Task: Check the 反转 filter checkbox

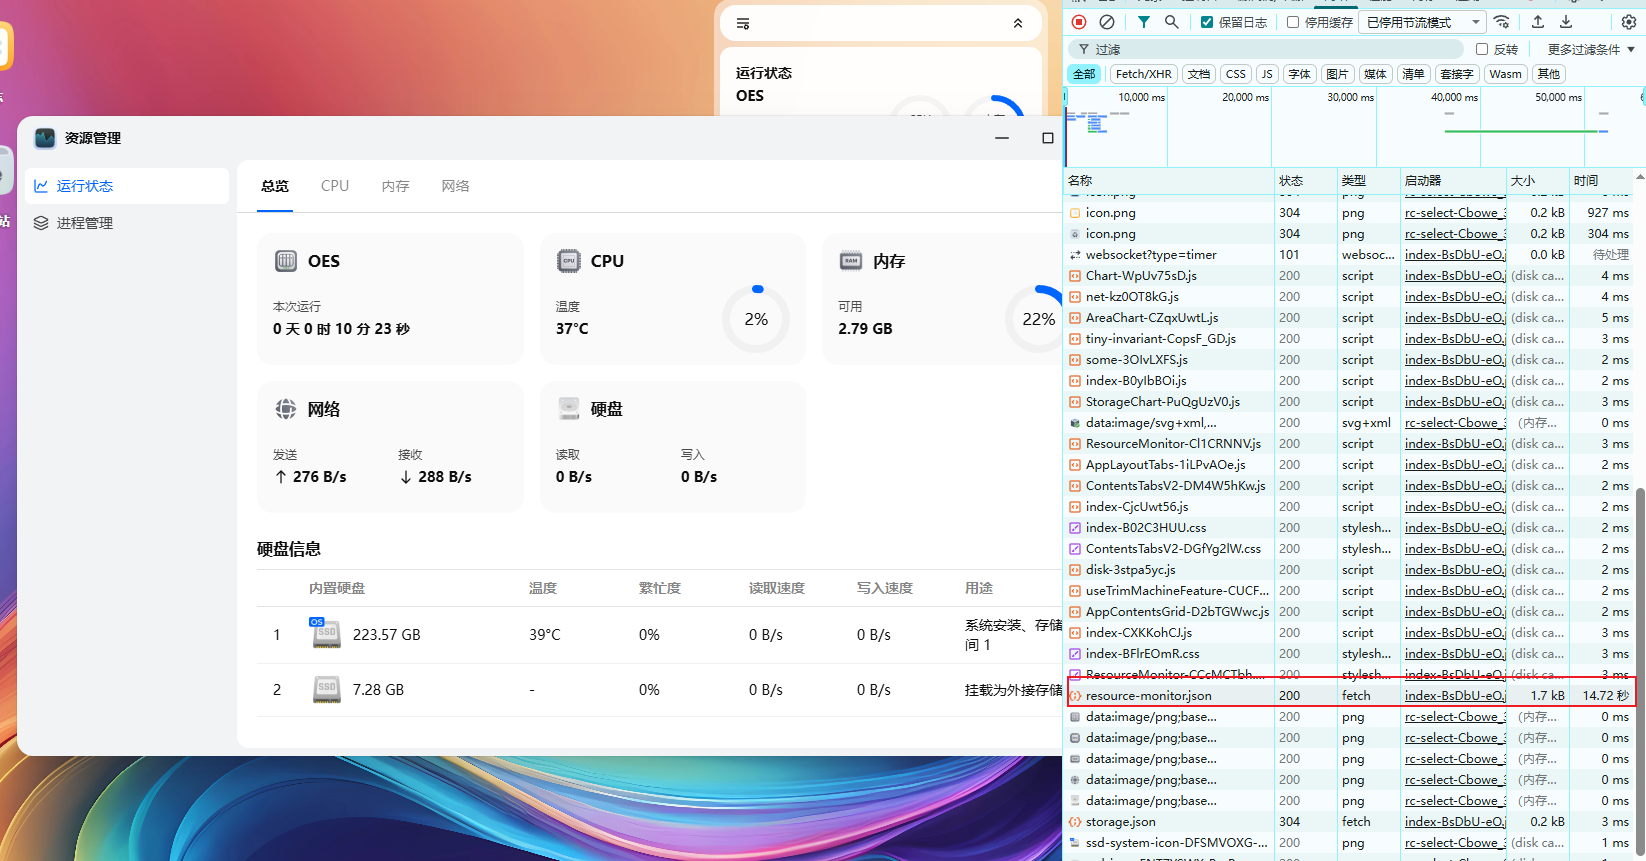Action: click(x=1482, y=49)
